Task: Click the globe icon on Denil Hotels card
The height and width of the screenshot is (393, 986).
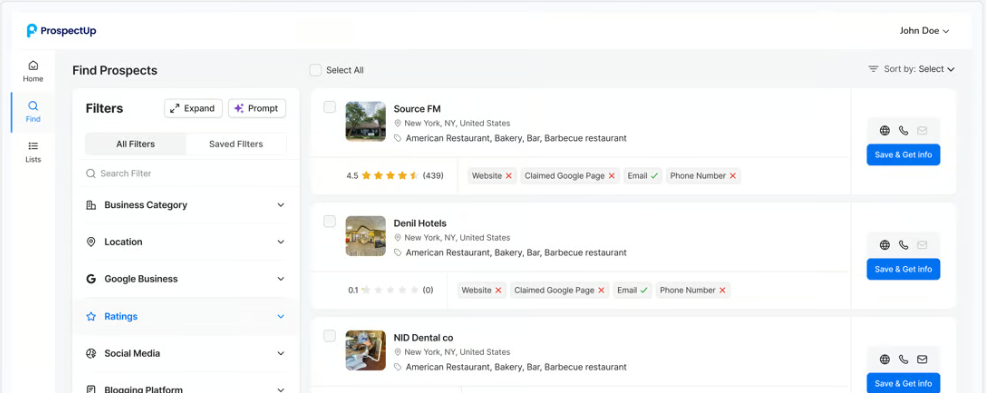Action: pos(885,245)
